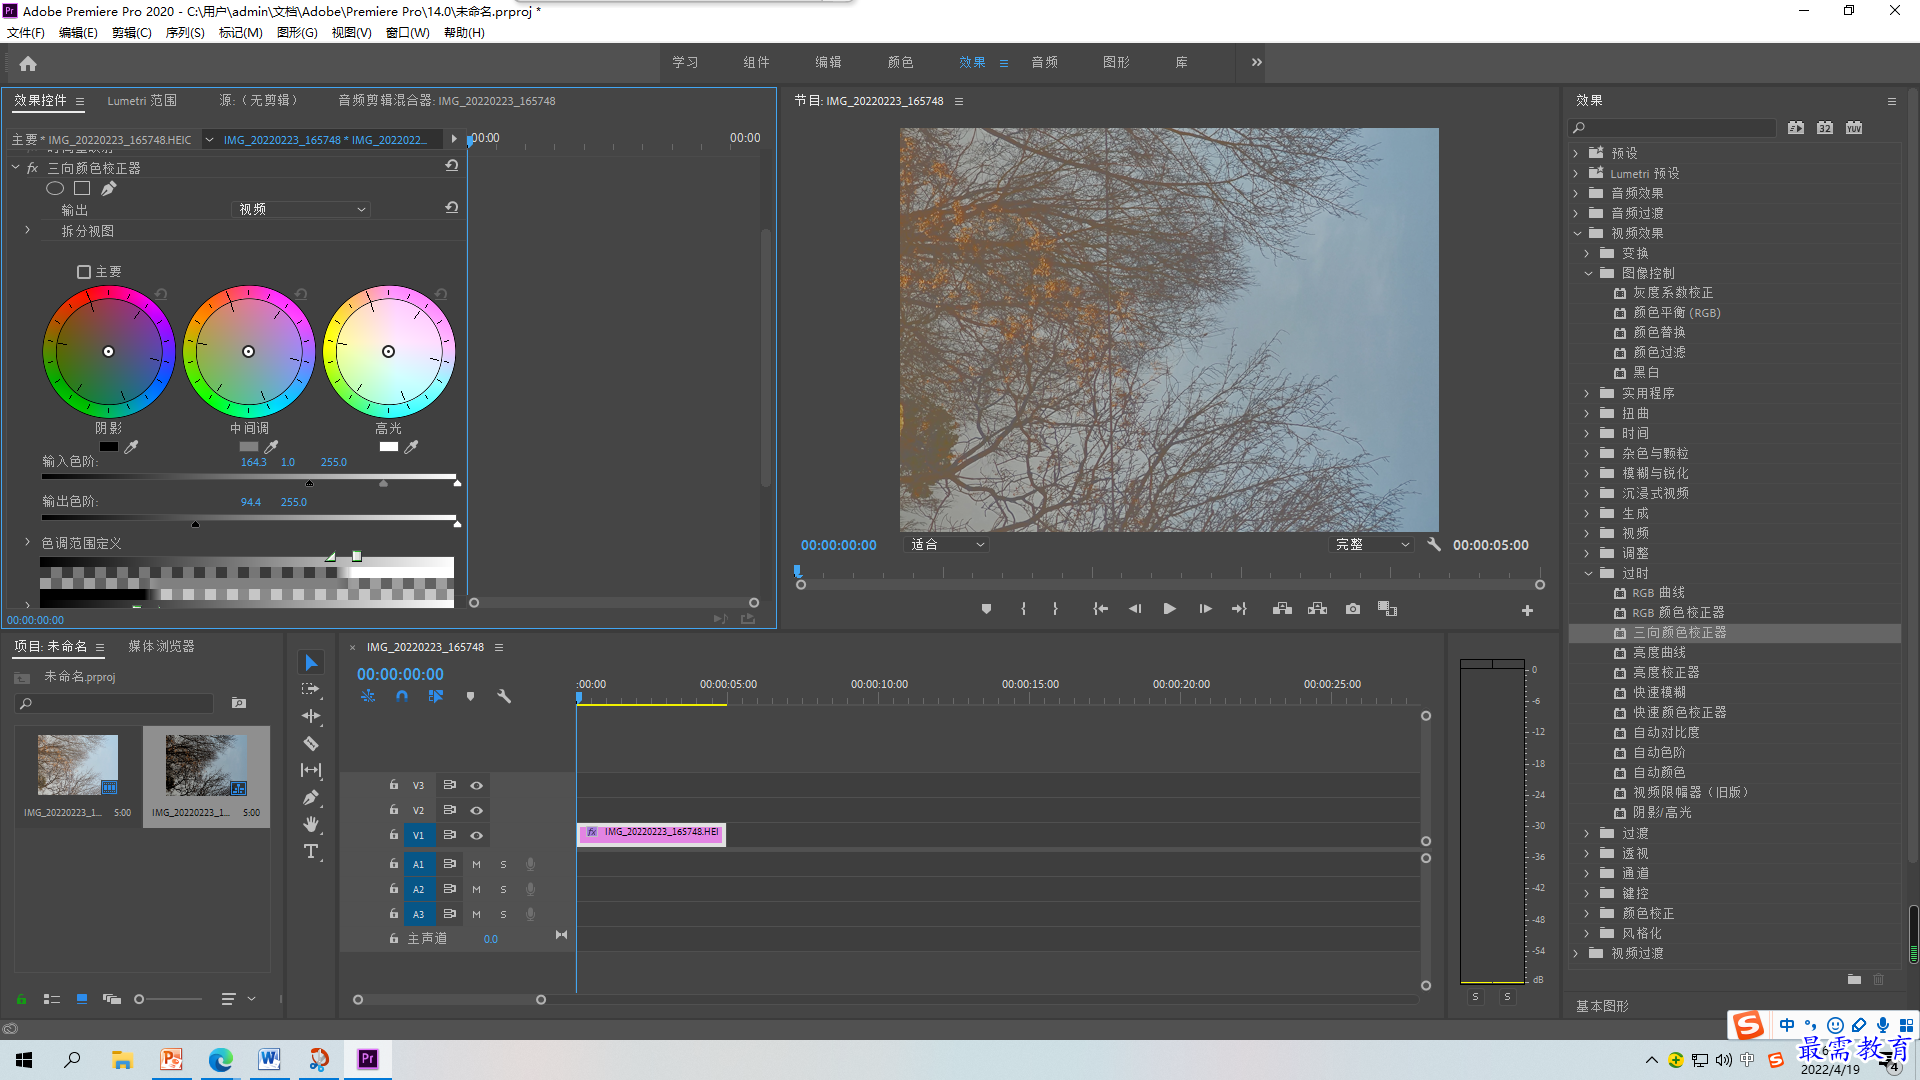Open Timeline display settings wrench
This screenshot has height=1080, width=1920.
504,696
